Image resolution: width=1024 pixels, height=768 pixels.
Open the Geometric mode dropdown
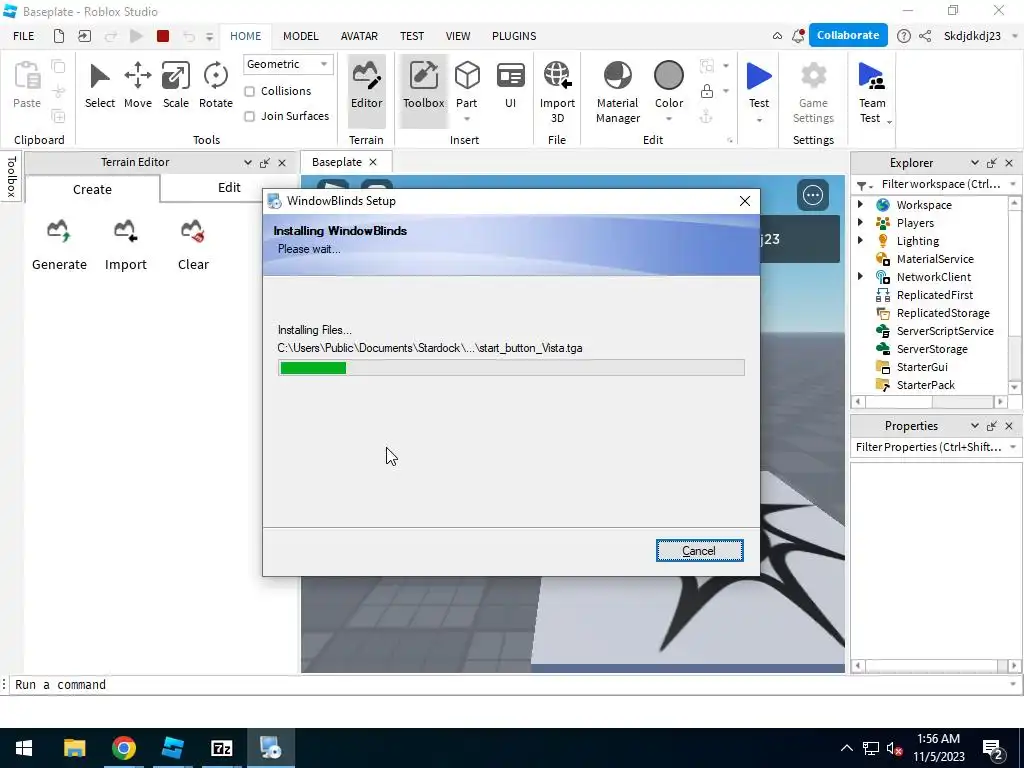tap(288, 64)
